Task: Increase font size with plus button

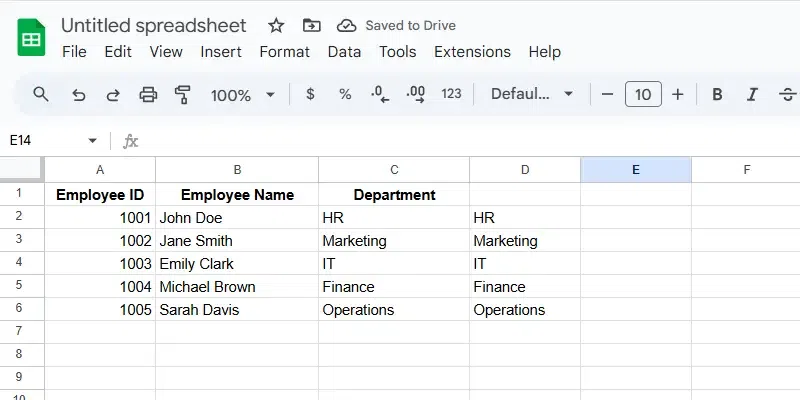Action: point(678,94)
